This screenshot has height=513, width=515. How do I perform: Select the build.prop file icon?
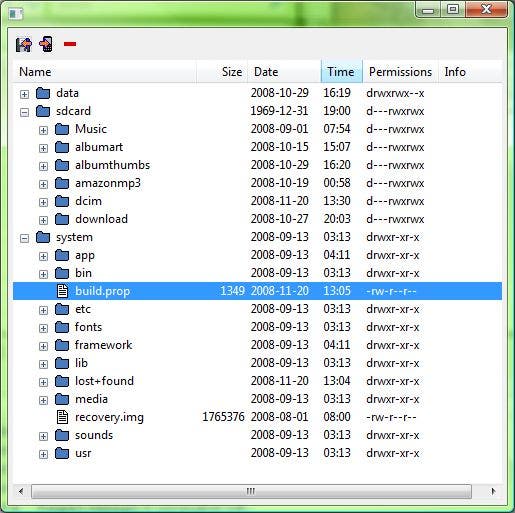tap(62, 291)
